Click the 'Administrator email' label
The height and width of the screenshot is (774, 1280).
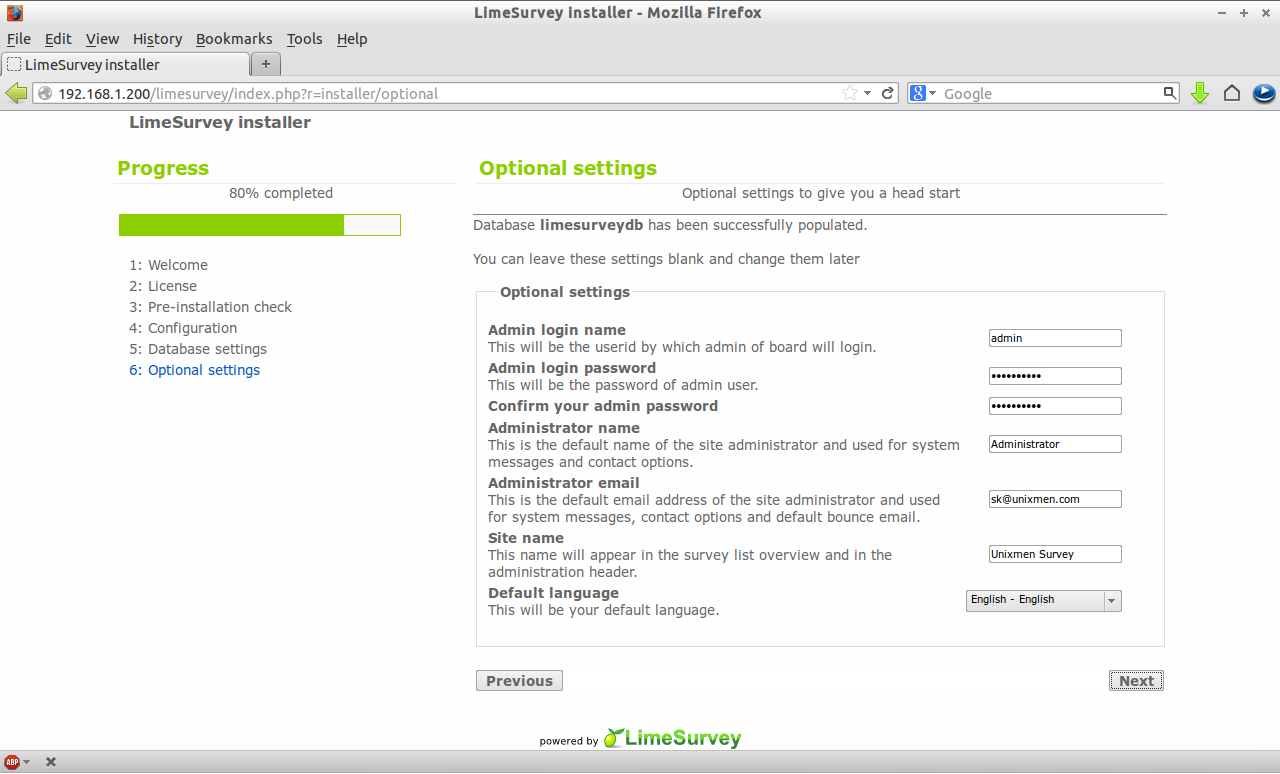(x=564, y=483)
